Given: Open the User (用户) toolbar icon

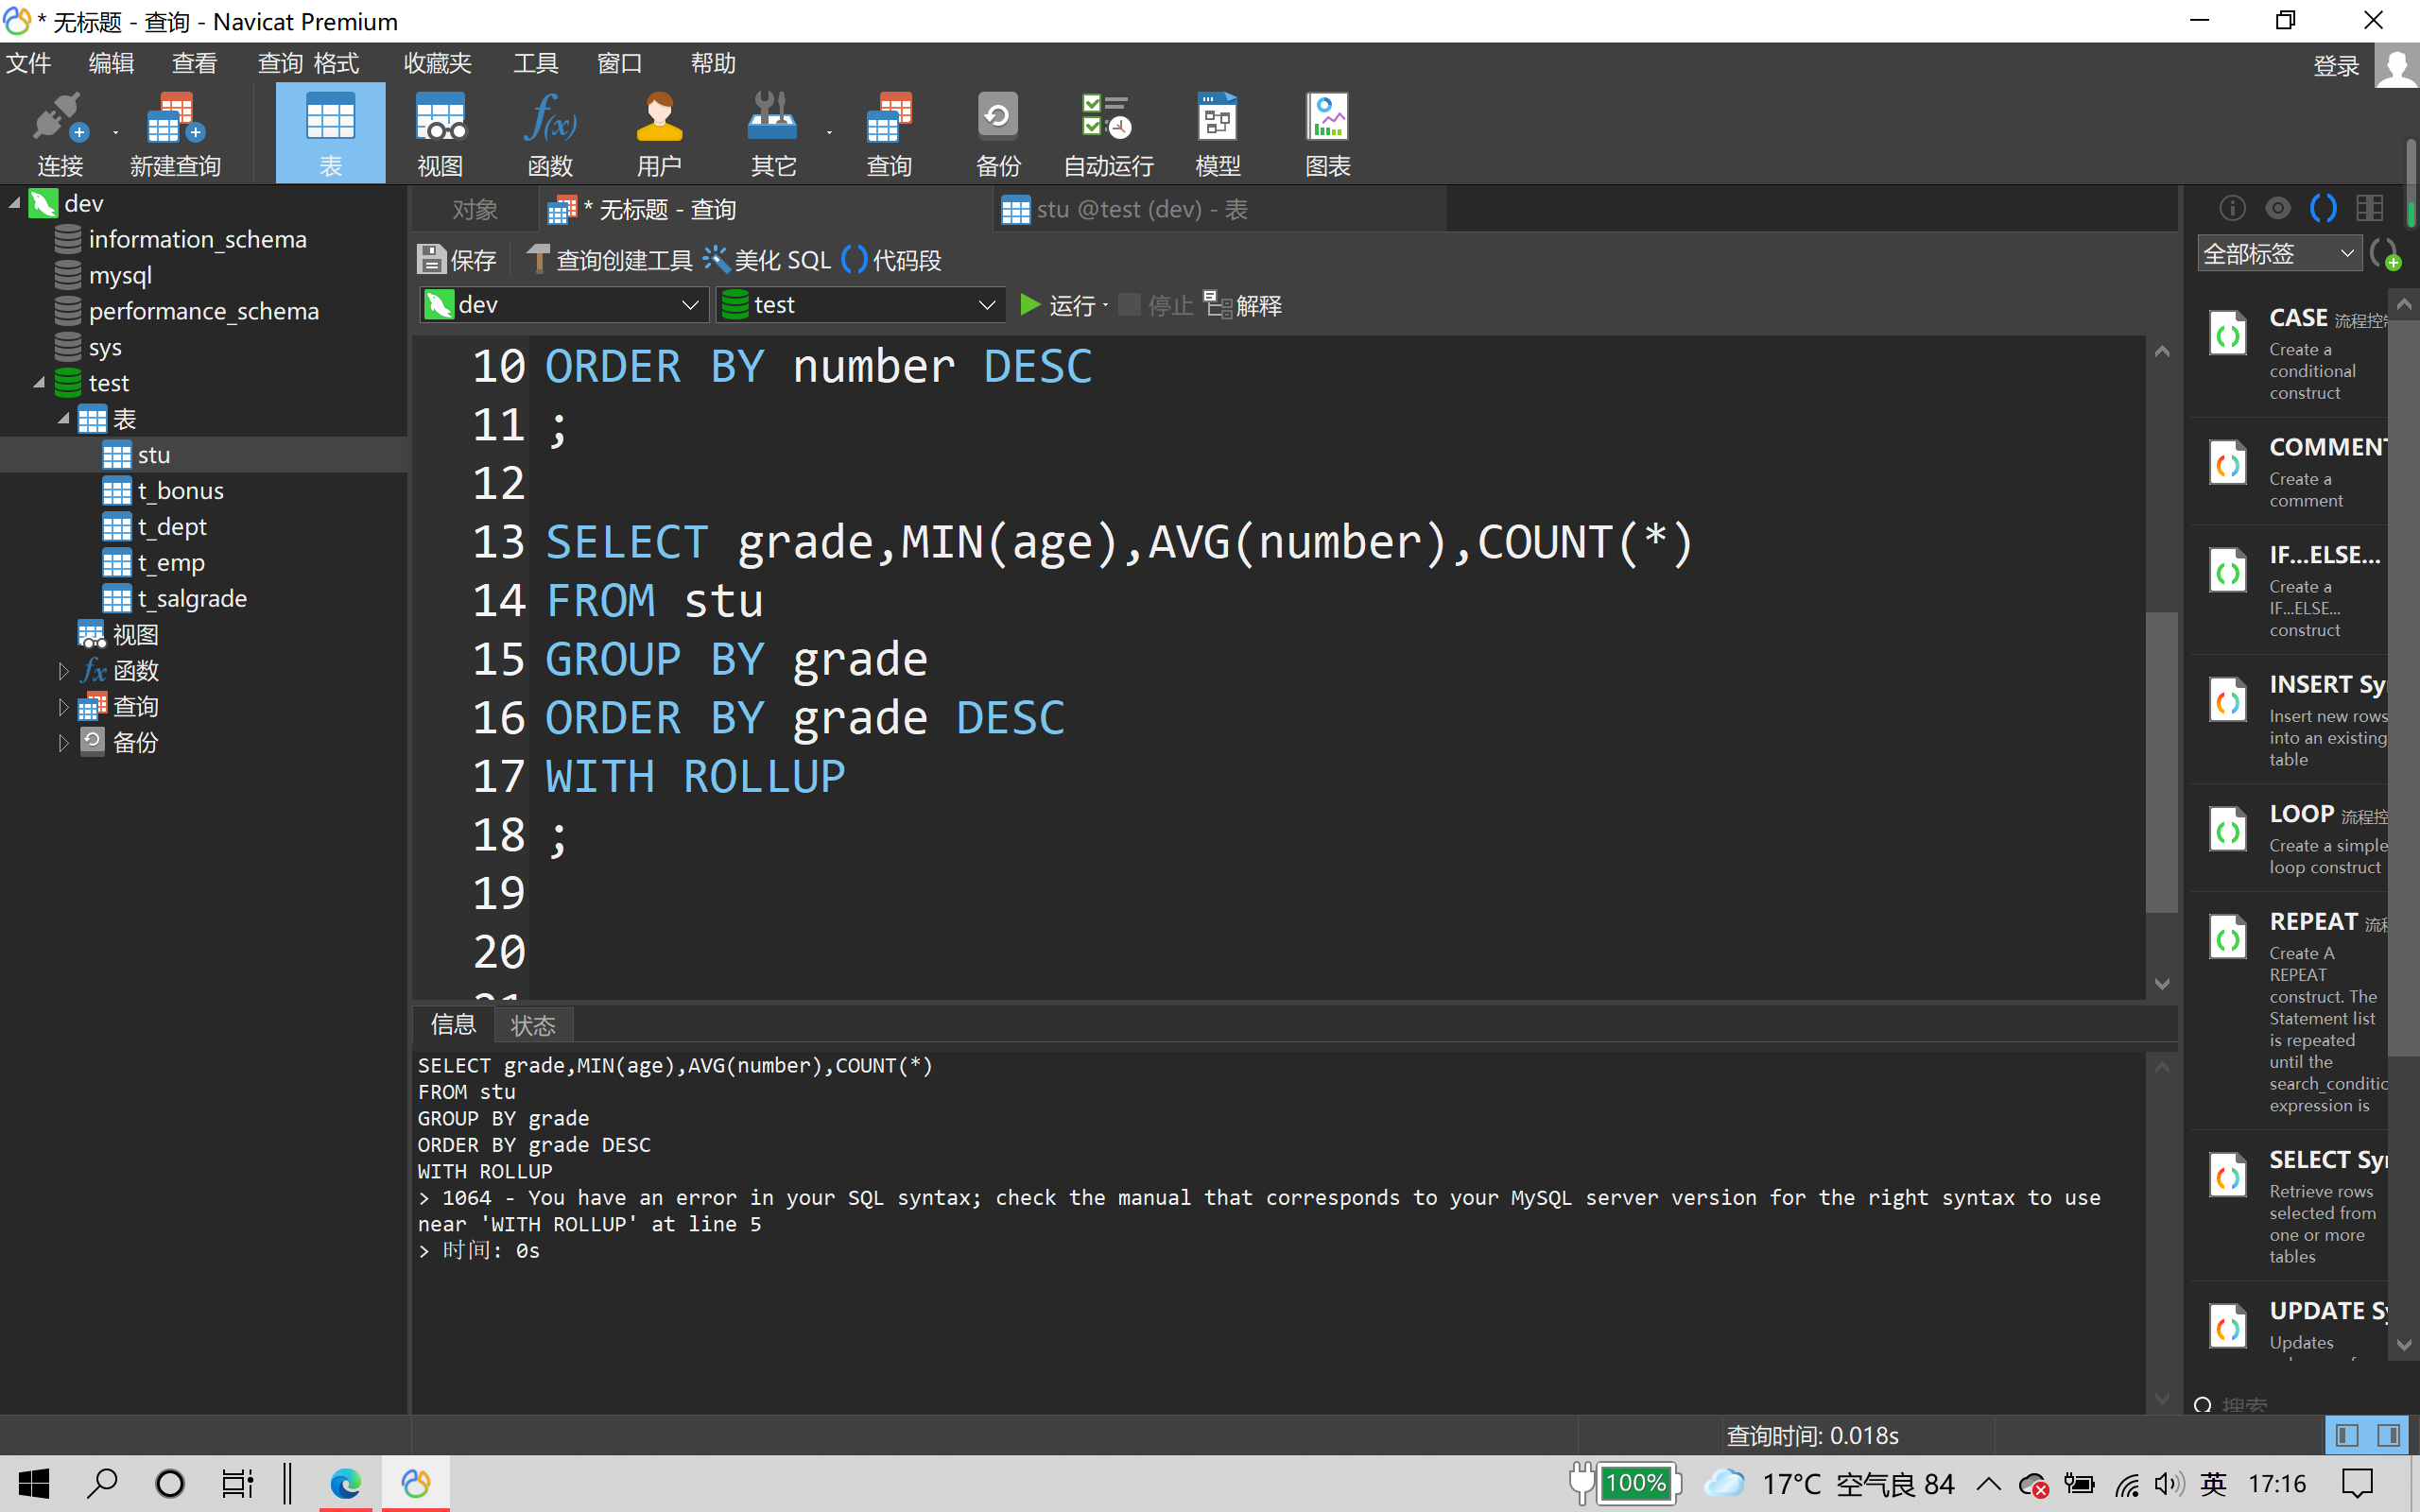Looking at the screenshot, I should pos(659,135).
